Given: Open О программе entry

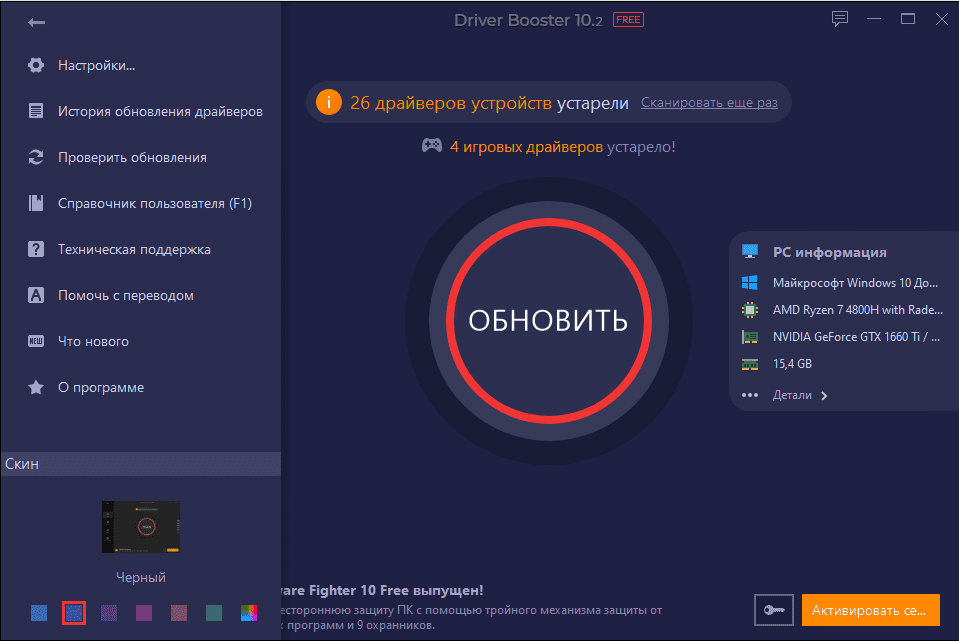Looking at the screenshot, I should [101, 387].
